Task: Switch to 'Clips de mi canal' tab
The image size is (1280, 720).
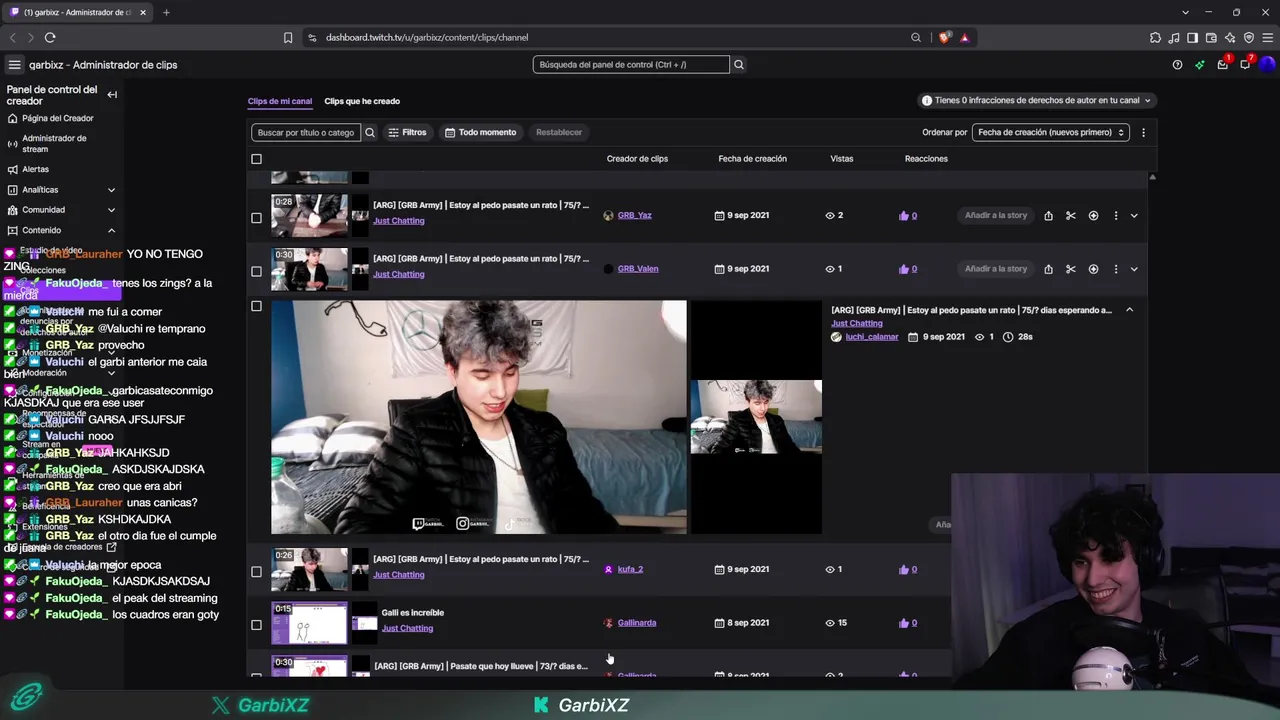Action: coord(280,101)
